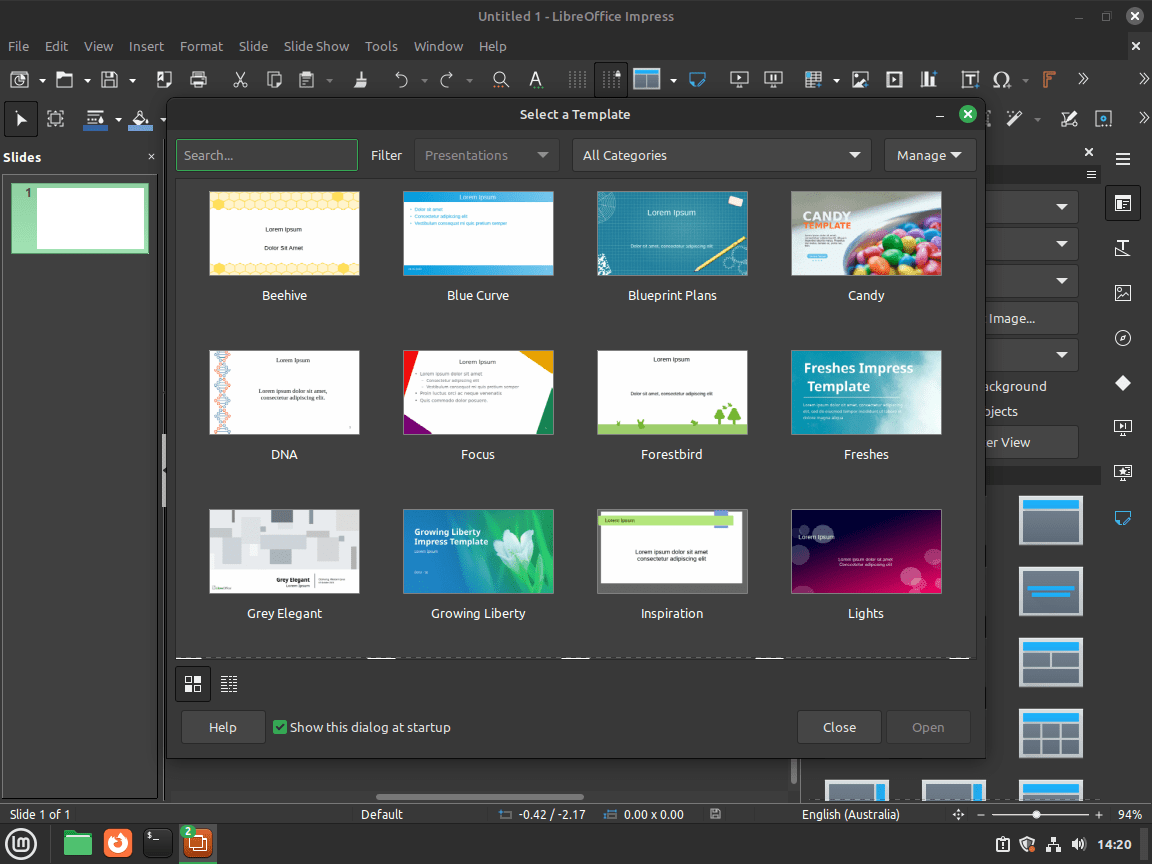Select the Clone Formatting tool
Viewport: 1152px width, 864px height.
pyautogui.click(x=360, y=79)
